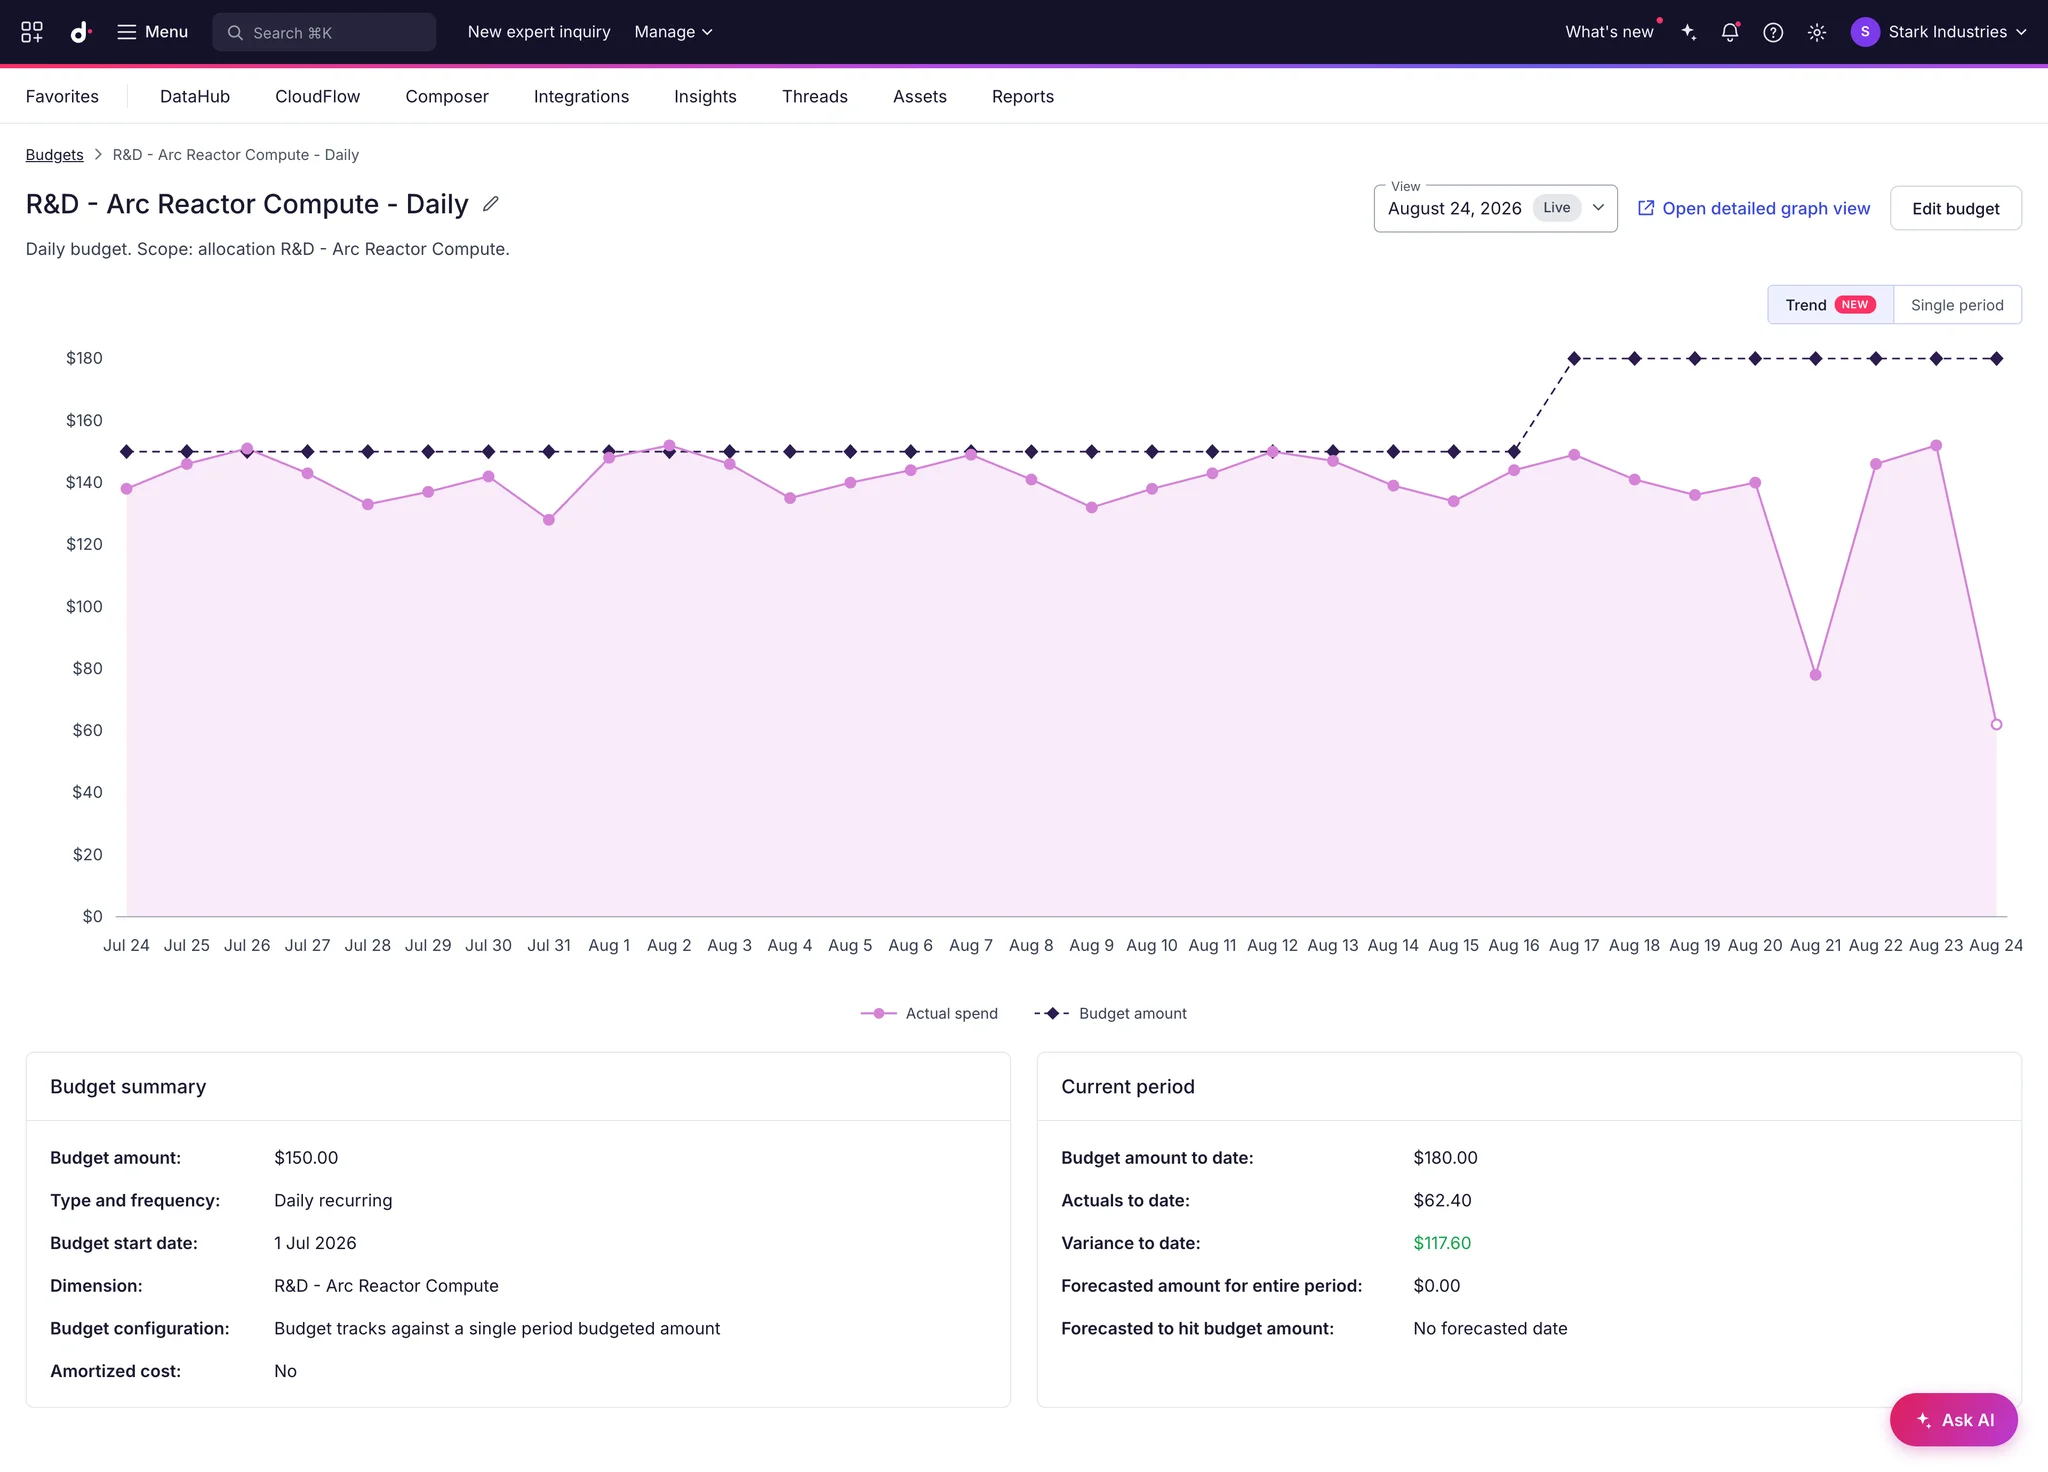Click the No forecasted date text
Screen dimensions: 2048x1472
click(x=1490, y=1329)
